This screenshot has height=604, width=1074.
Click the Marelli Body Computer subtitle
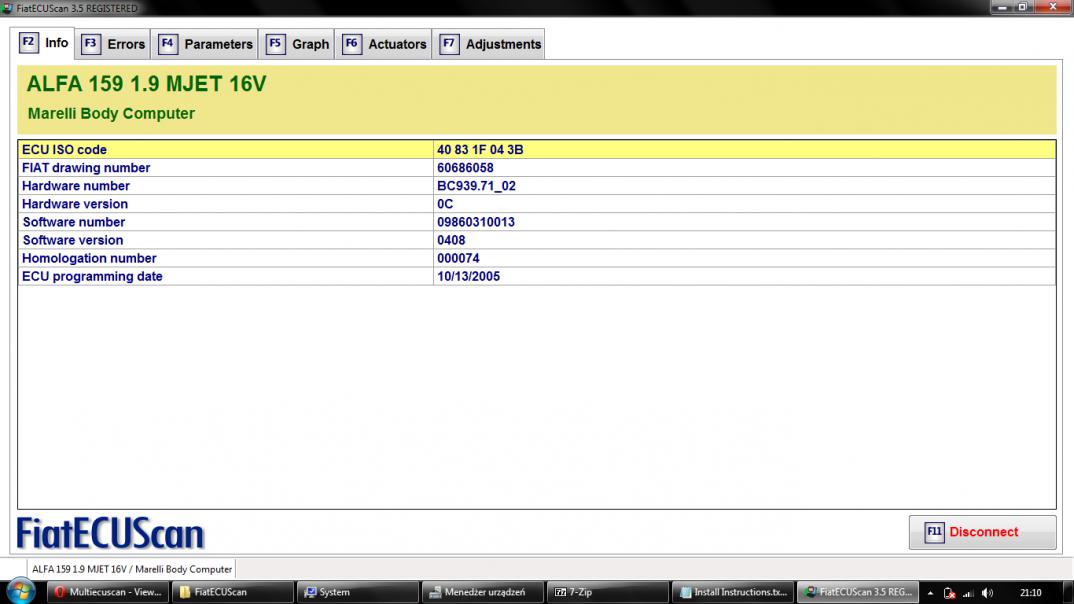click(111, 114)
